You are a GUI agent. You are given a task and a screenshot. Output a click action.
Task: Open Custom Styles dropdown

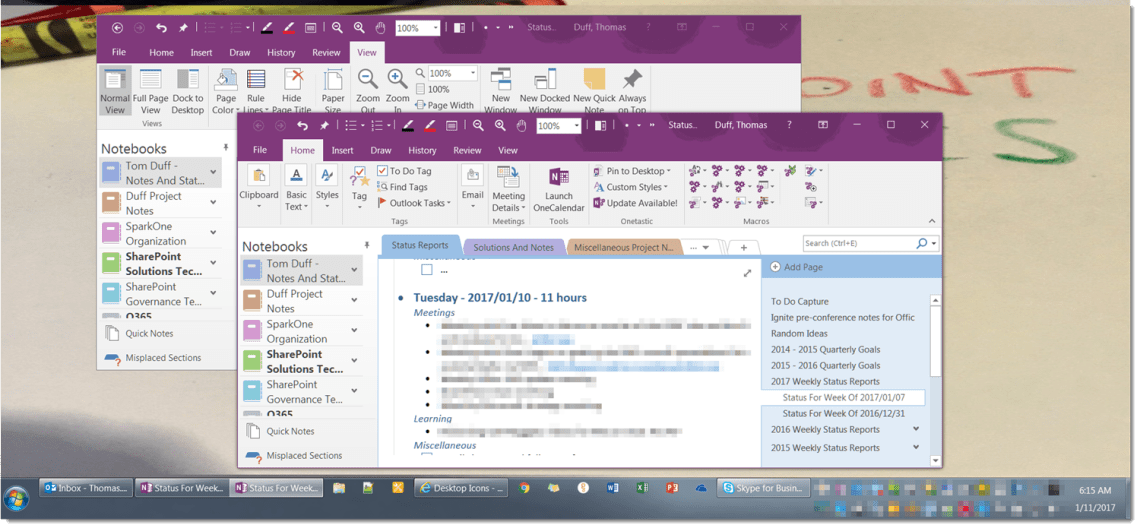point(630,187)
